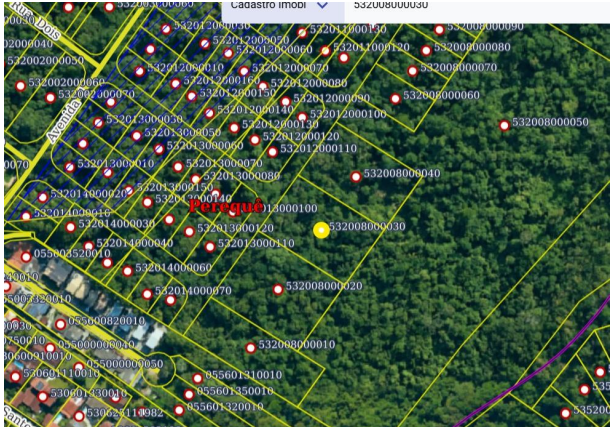Click the yellow marker for parcel 532008000030
This screenshot has height=427, width=612.
tap(321, 230)
